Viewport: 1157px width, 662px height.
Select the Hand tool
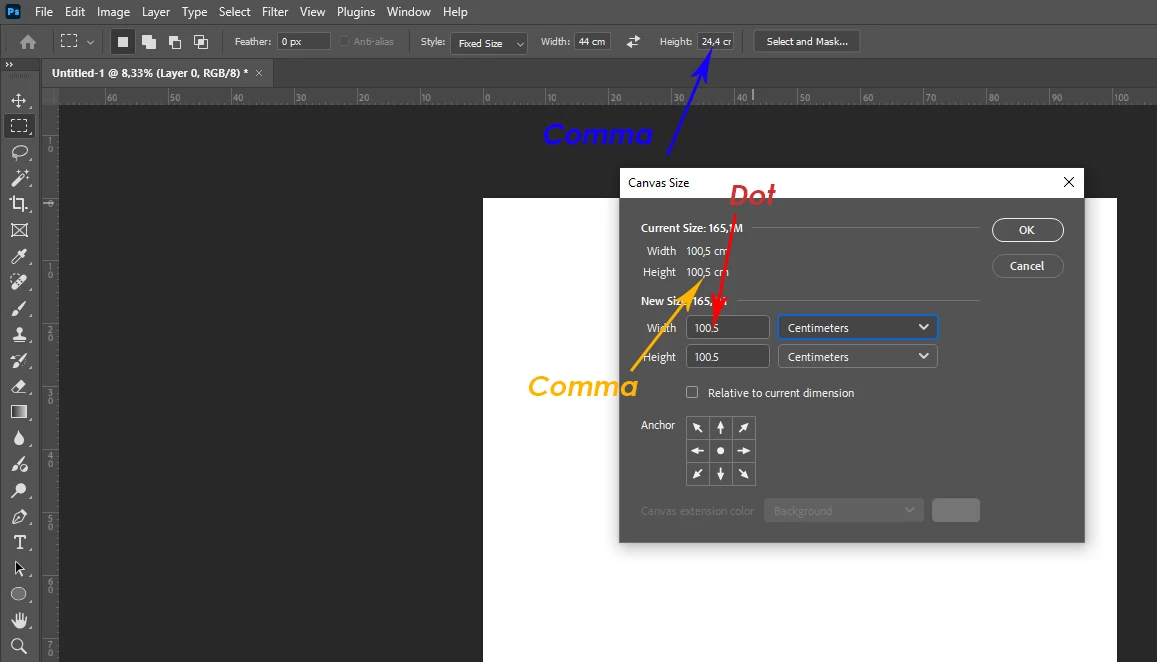tap(19, 620)
